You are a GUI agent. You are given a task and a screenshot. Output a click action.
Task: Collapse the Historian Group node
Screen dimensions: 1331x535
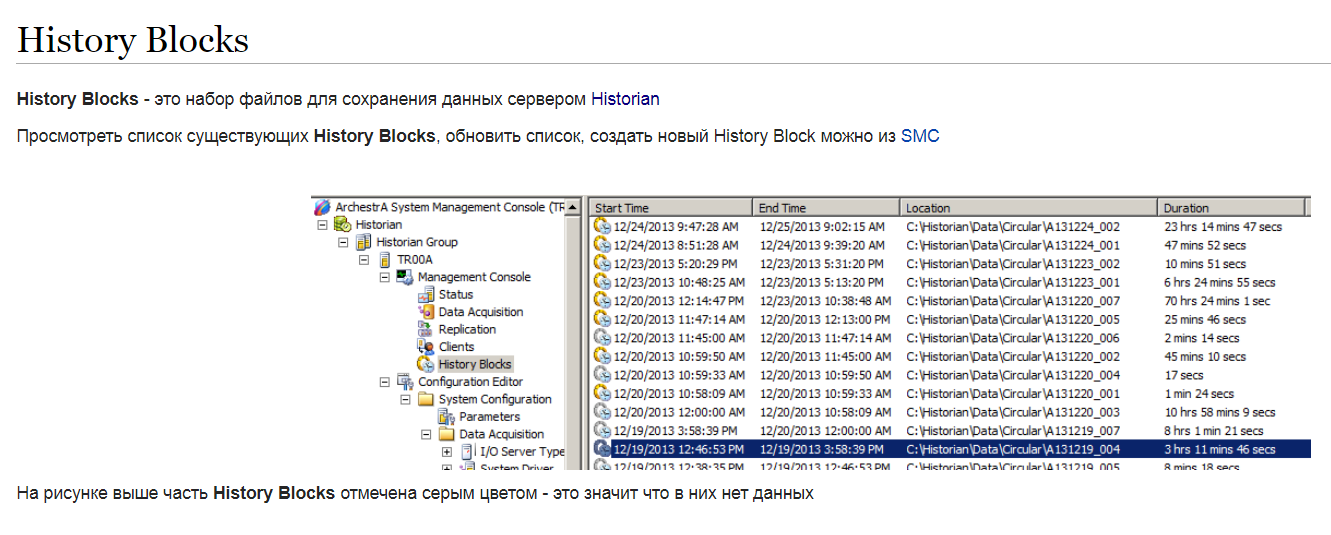343,243
